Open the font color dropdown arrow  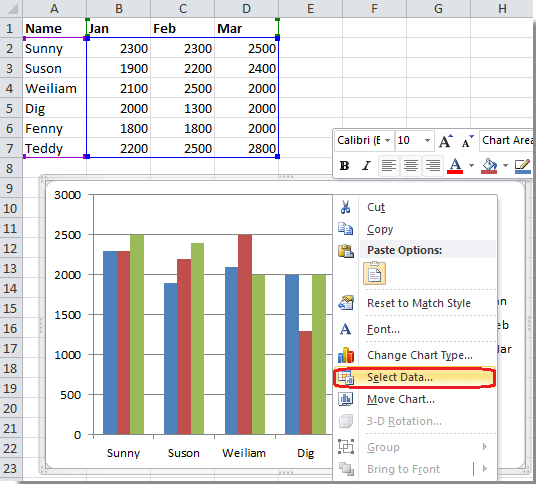point(471,166)
